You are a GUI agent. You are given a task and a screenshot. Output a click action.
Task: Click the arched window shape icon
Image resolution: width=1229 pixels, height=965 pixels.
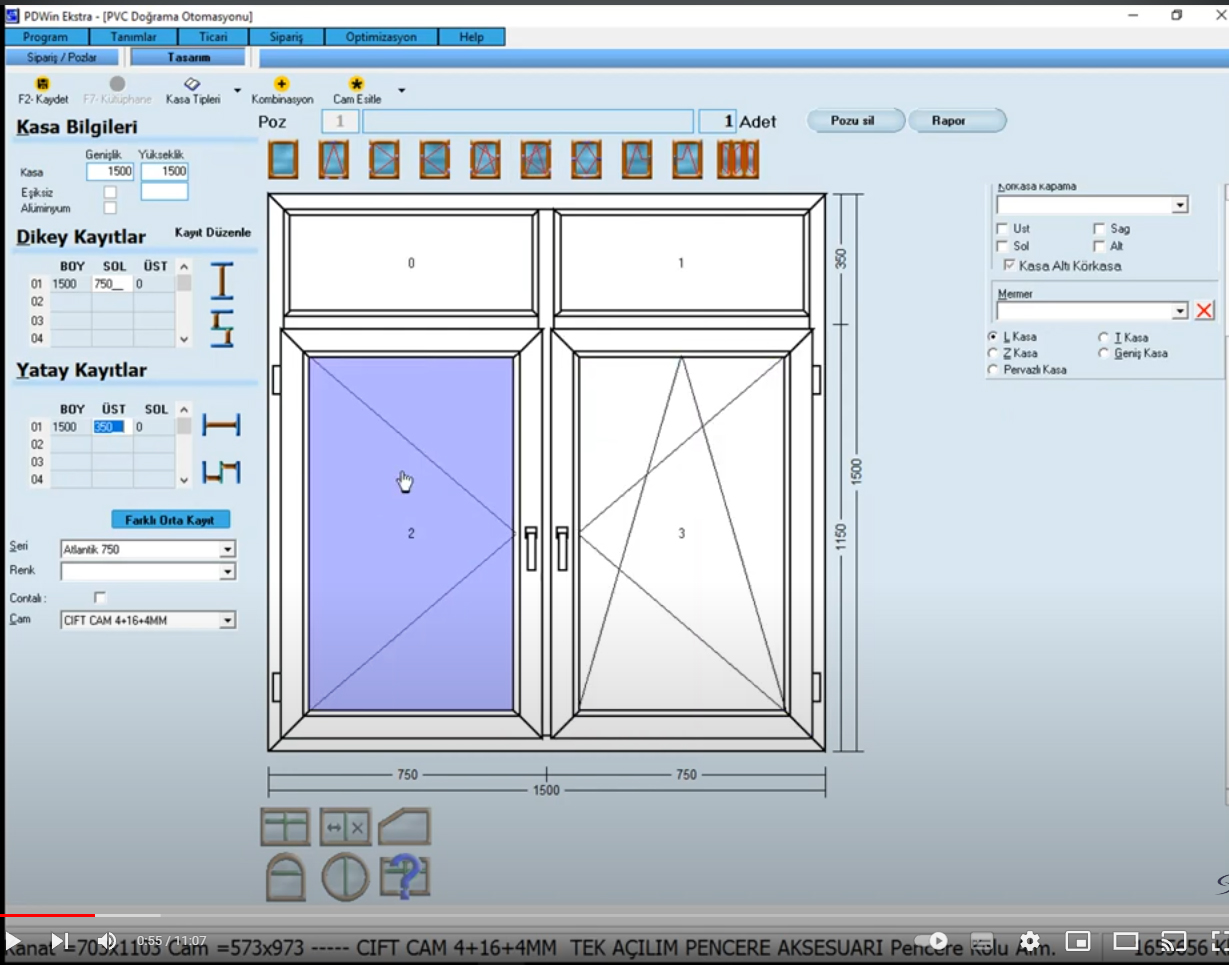[x=285, y=878]
